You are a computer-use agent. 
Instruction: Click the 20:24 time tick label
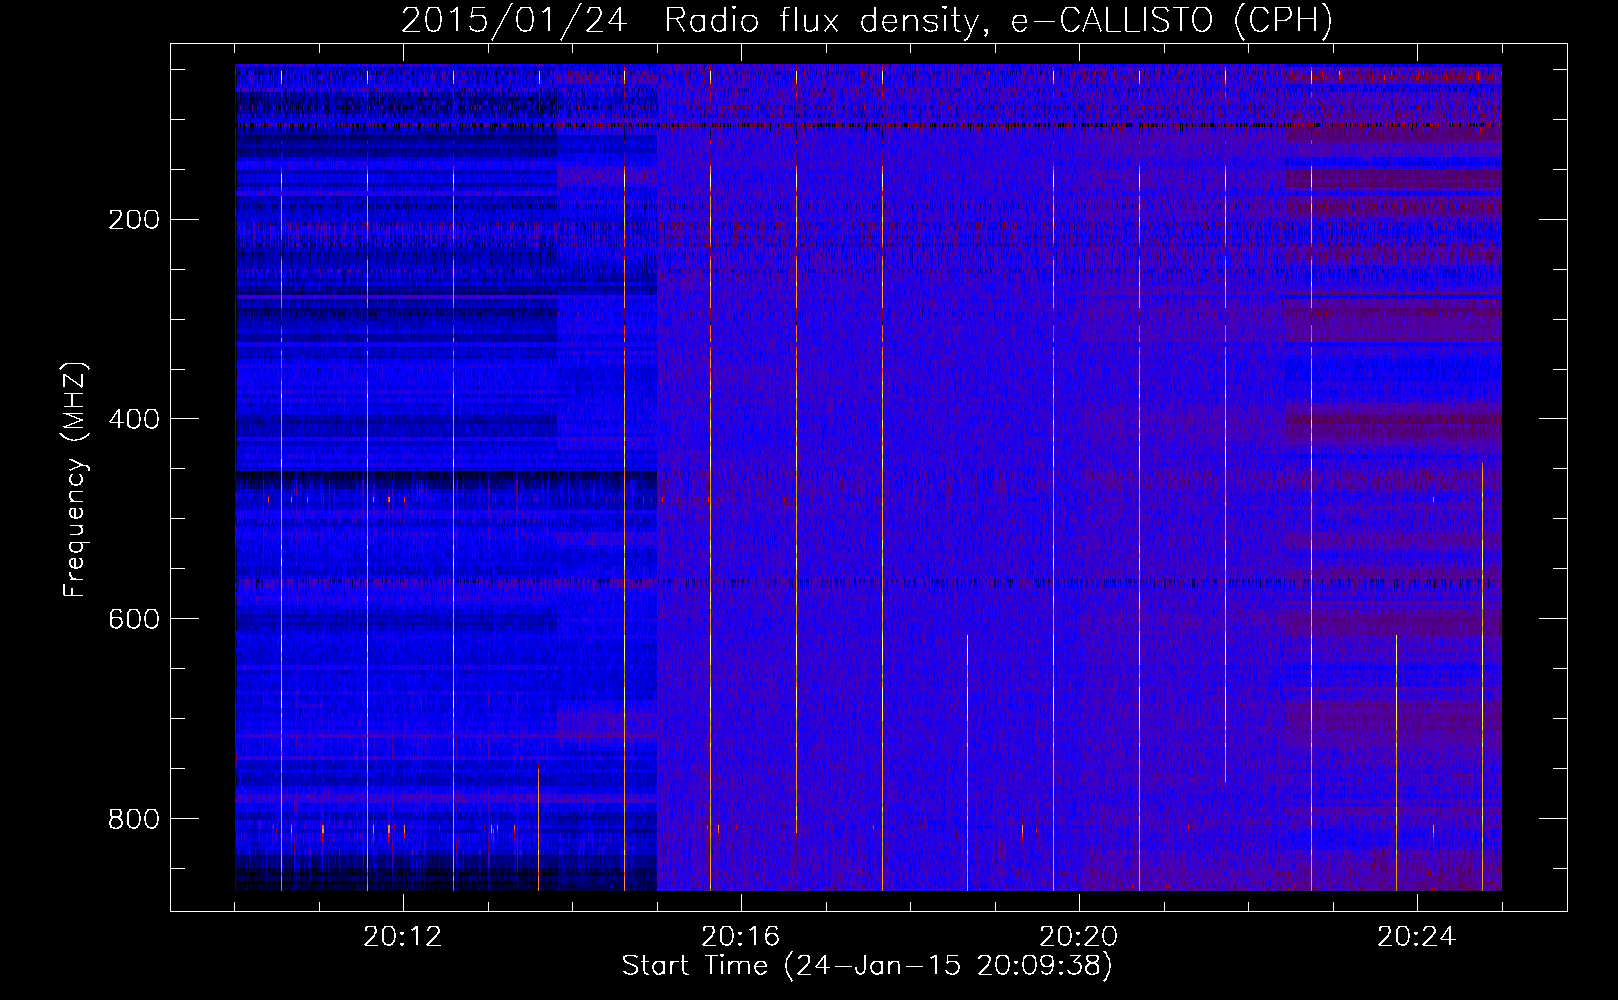(1416, 937)
